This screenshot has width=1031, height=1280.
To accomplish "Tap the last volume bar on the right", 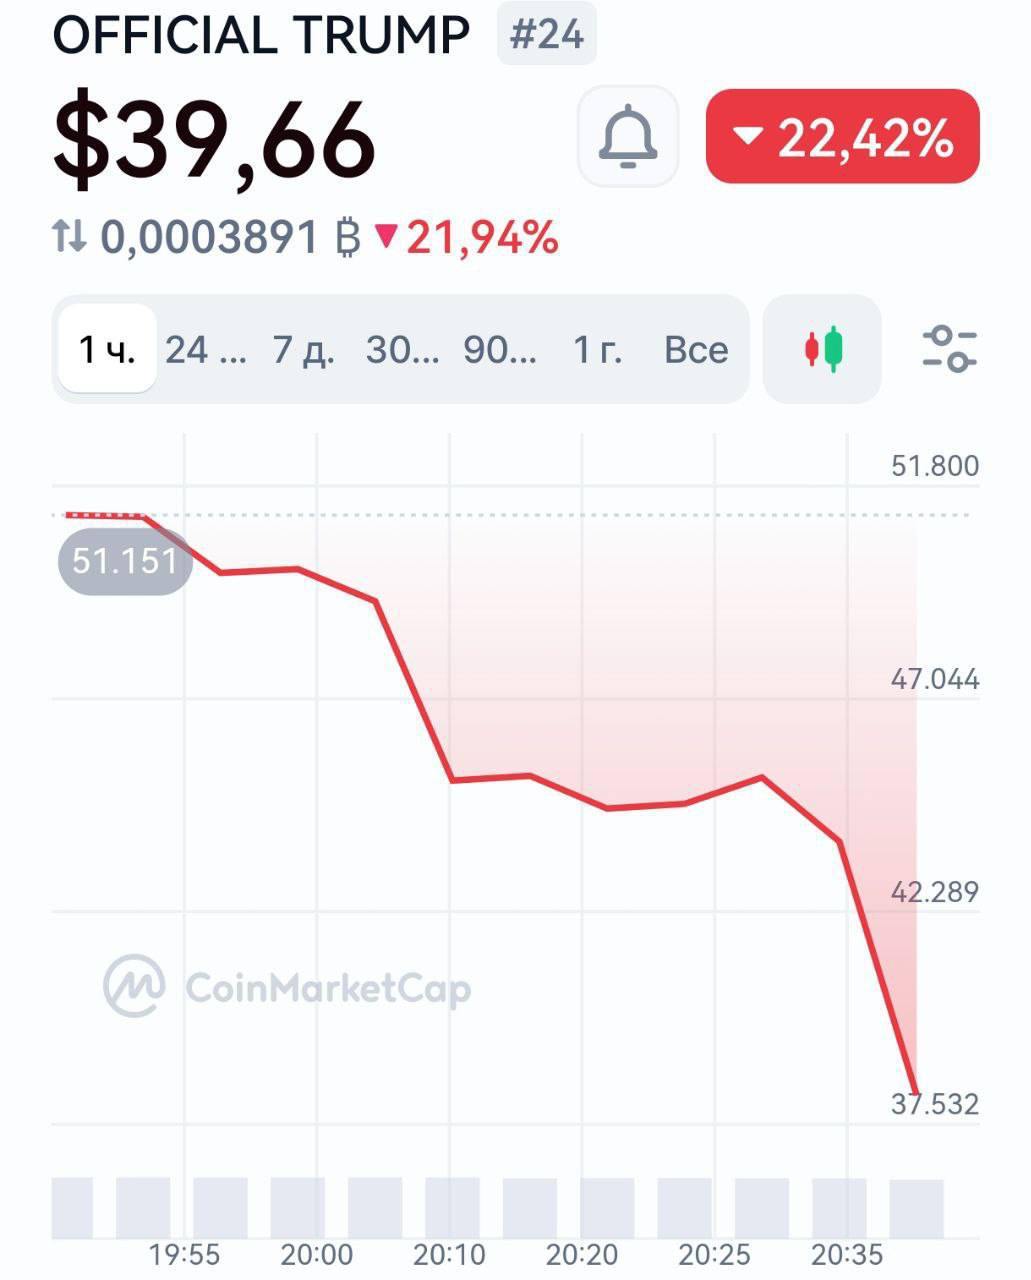I will click(916, 1208).
